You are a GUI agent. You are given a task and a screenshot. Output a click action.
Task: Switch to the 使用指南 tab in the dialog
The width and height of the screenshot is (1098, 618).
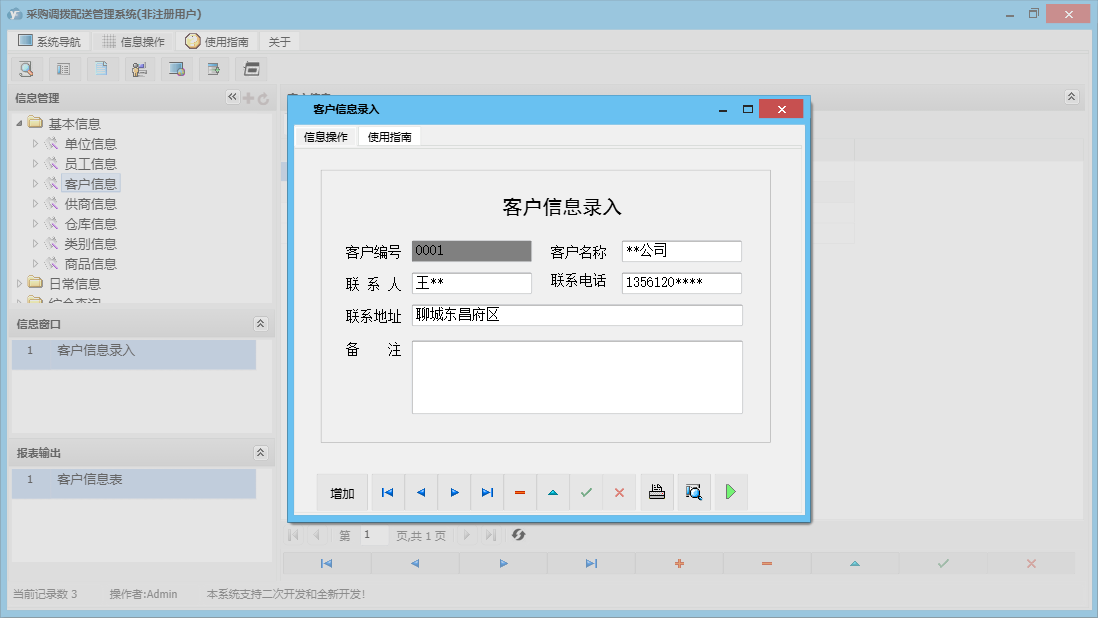coord(388,136)
